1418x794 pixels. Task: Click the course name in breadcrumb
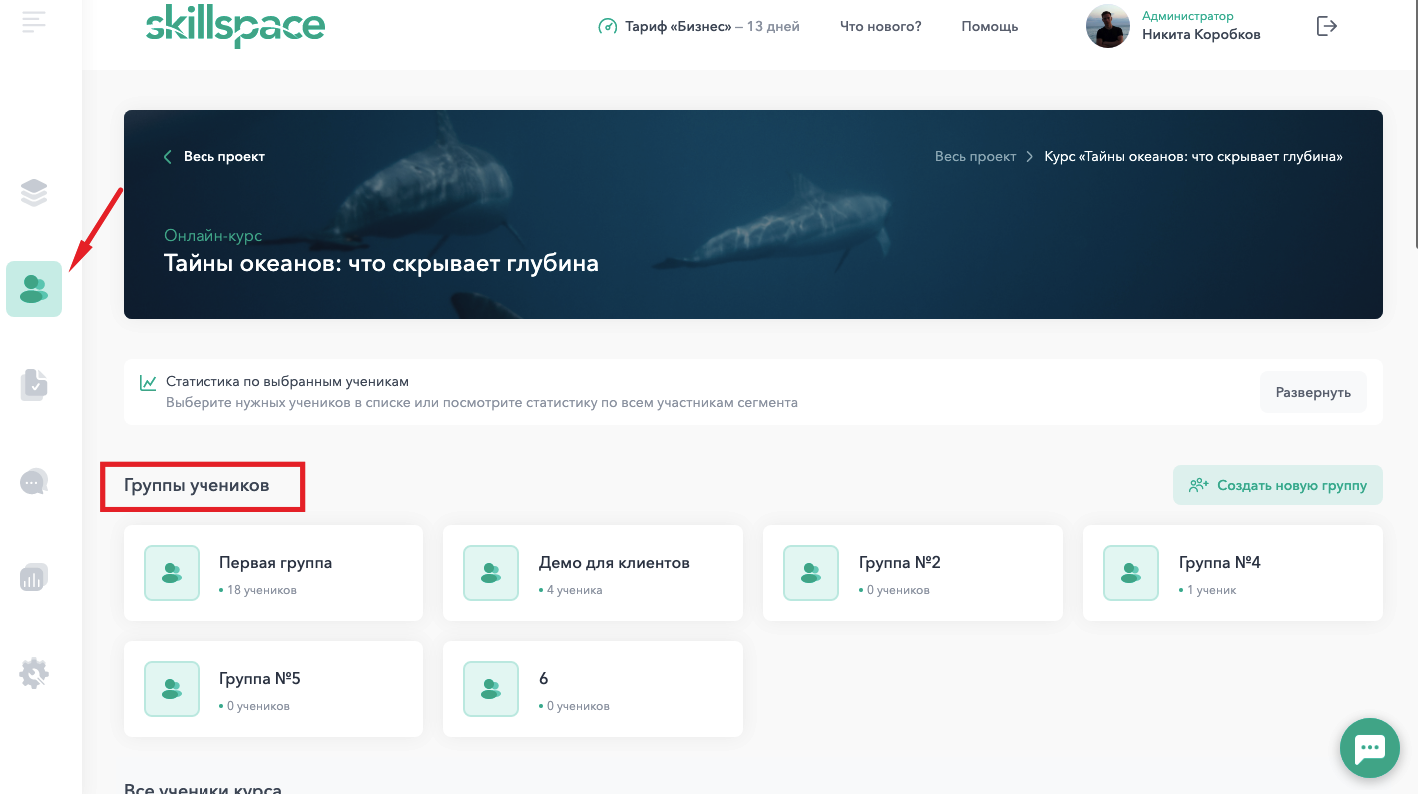click(1193, 156)
